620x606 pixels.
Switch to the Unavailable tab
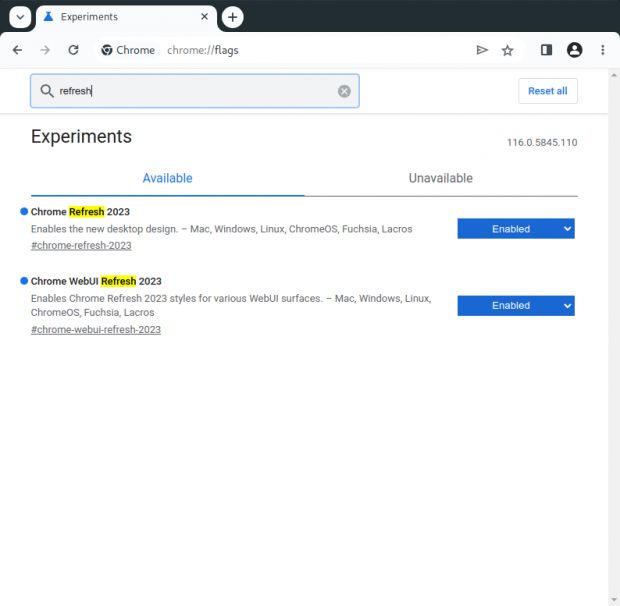[440, 178]
